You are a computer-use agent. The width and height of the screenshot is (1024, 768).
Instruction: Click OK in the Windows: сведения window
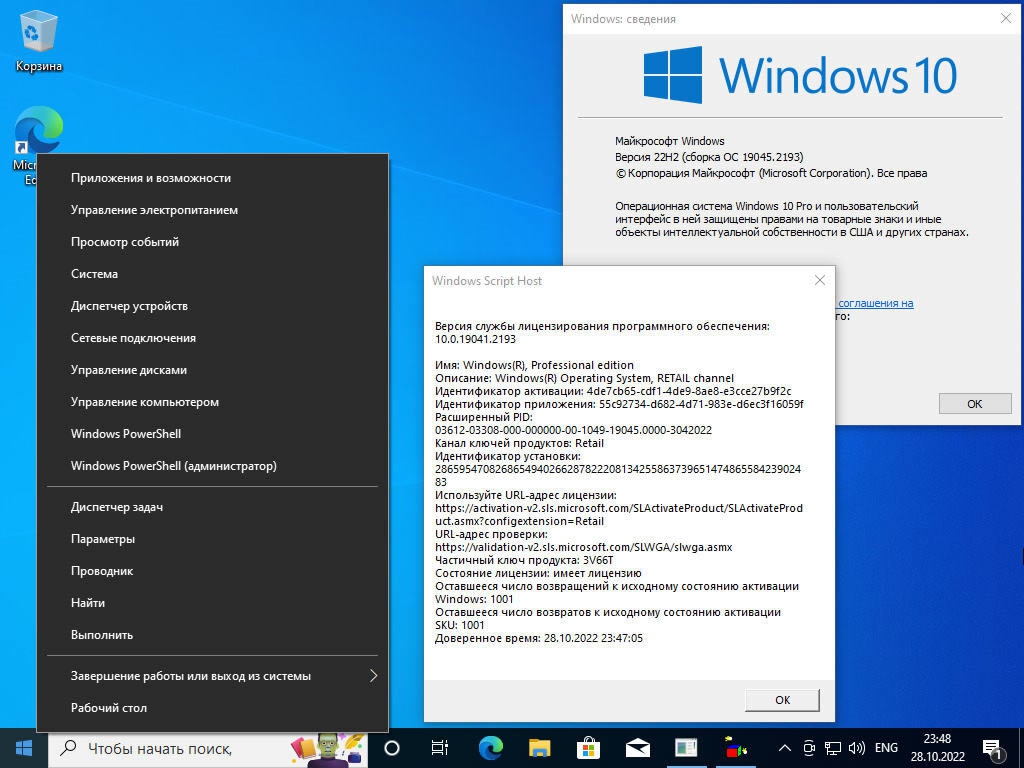(975, 404)
